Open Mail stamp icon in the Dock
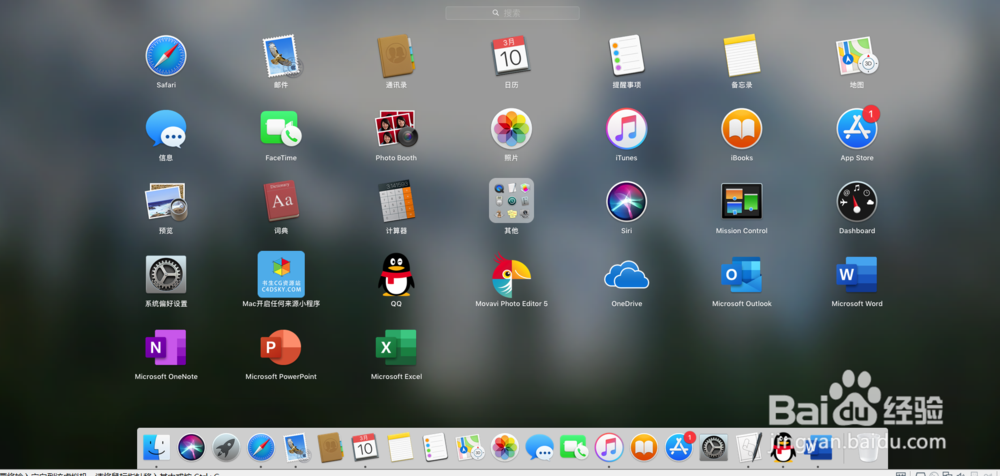The image size is (1000, 476). [x=296, y=448]
